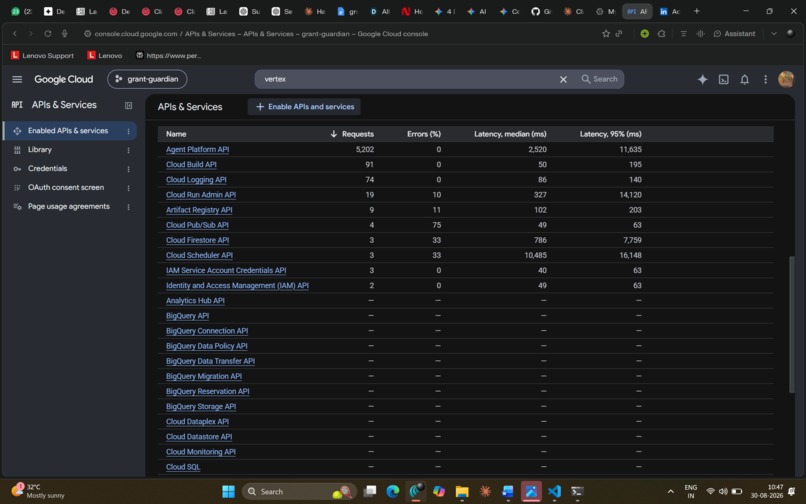
Task: Launch Microsoft Edge from taskbar
Action: click(393, 492)
